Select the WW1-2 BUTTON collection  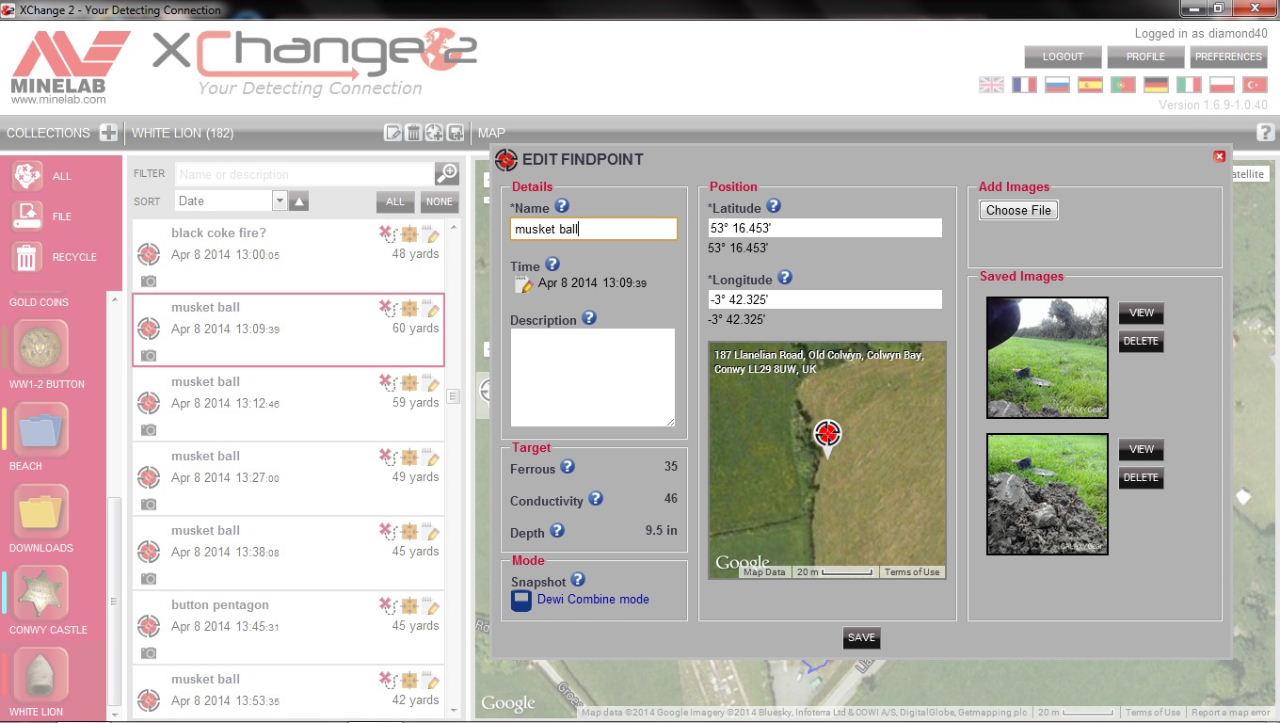pyautogui.click(x=41, y=347)
